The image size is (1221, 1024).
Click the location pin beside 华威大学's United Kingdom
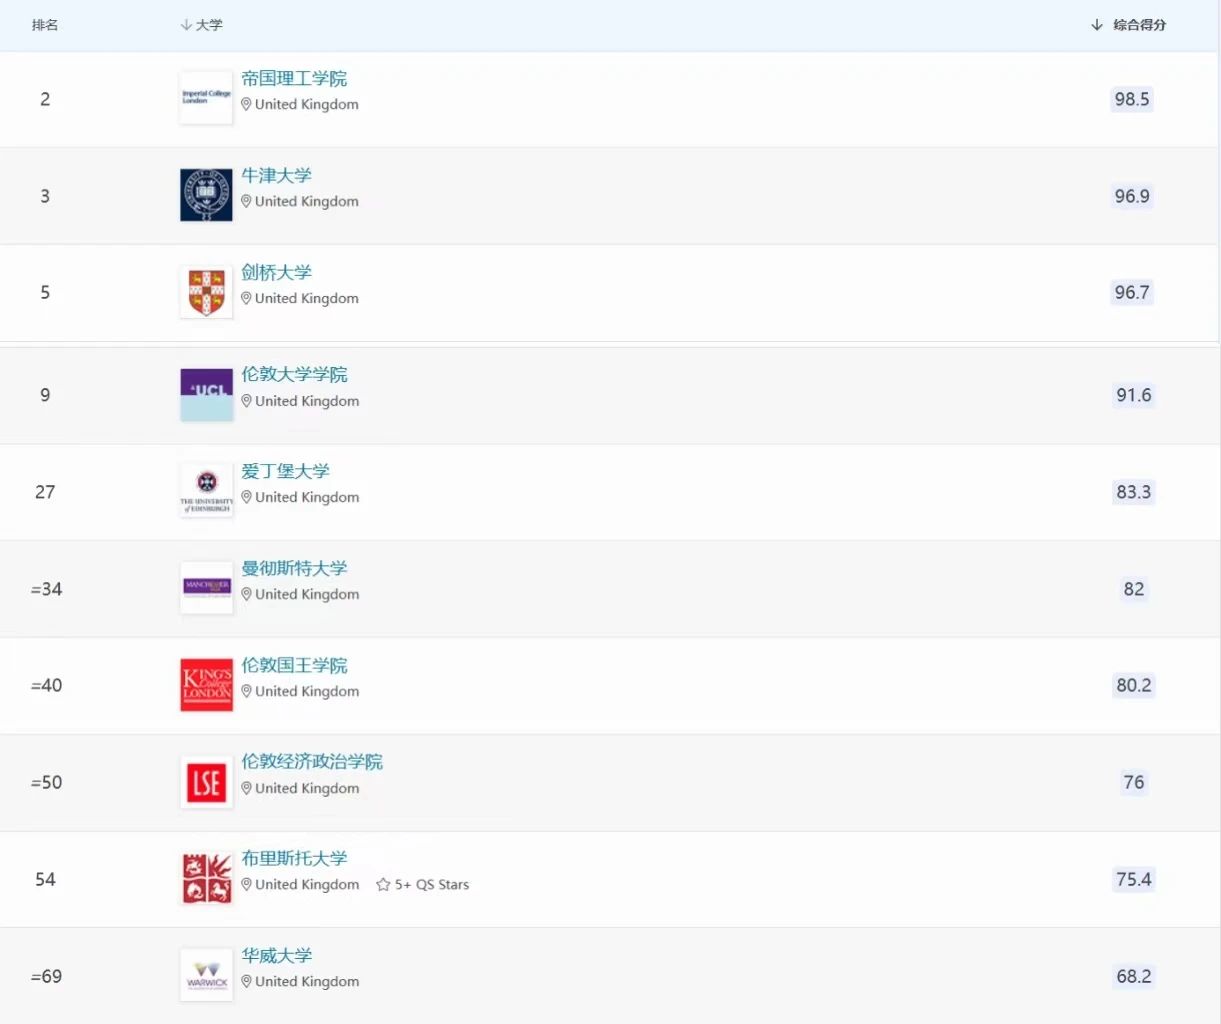point(246,981)
